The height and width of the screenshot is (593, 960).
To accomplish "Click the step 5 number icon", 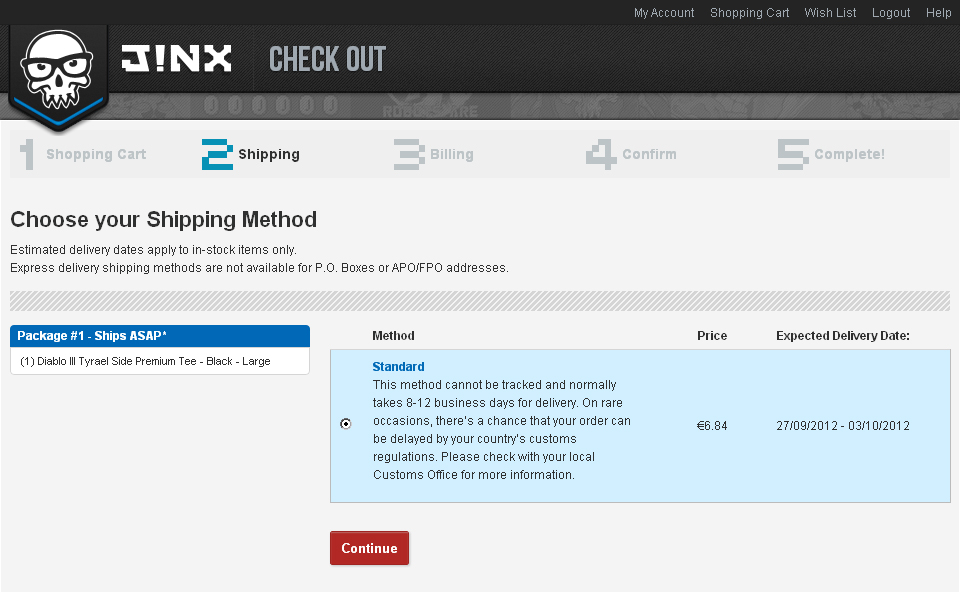I will pyautogui.click(x=793, y=154).
